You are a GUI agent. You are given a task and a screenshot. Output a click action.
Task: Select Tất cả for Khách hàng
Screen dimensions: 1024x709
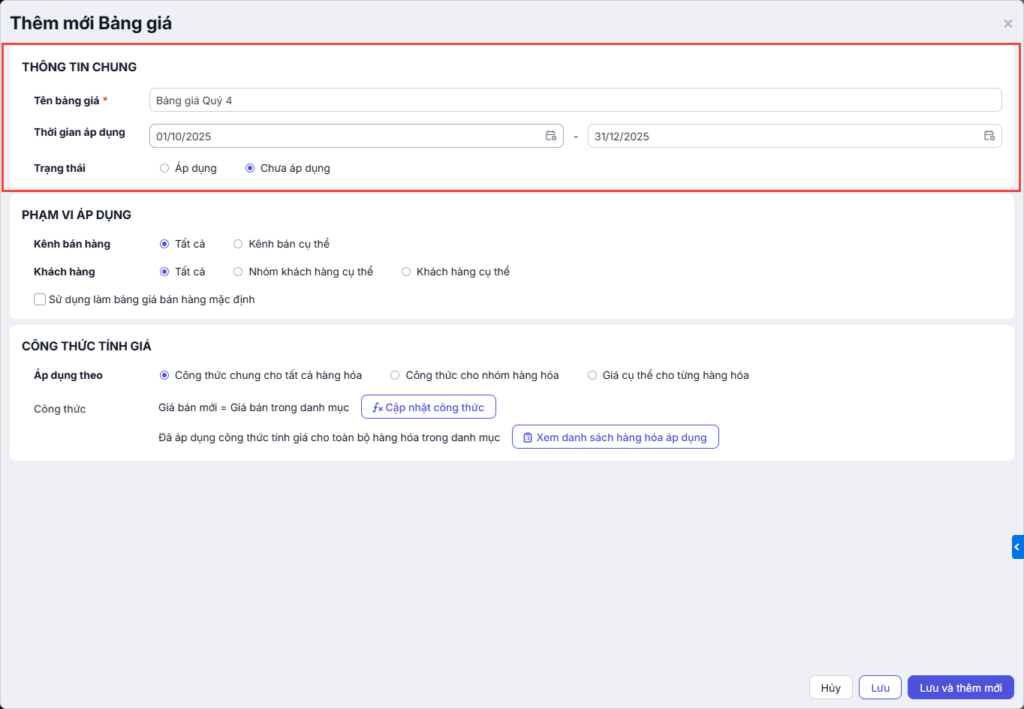164,271
